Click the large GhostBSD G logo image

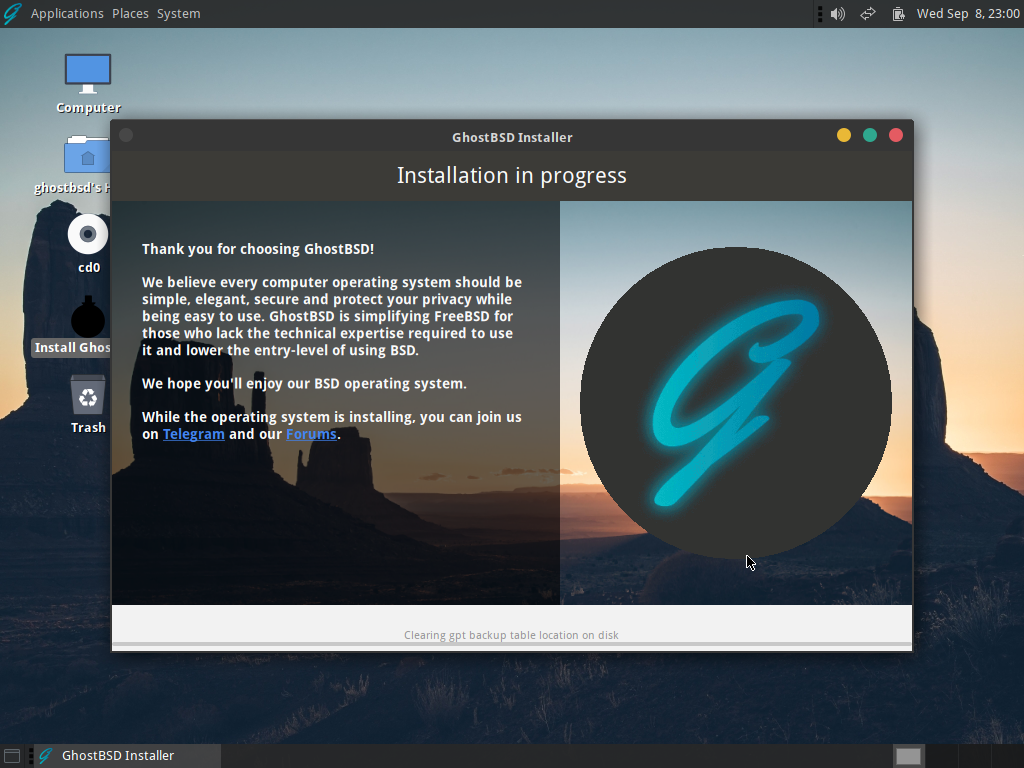click(735, 402)
